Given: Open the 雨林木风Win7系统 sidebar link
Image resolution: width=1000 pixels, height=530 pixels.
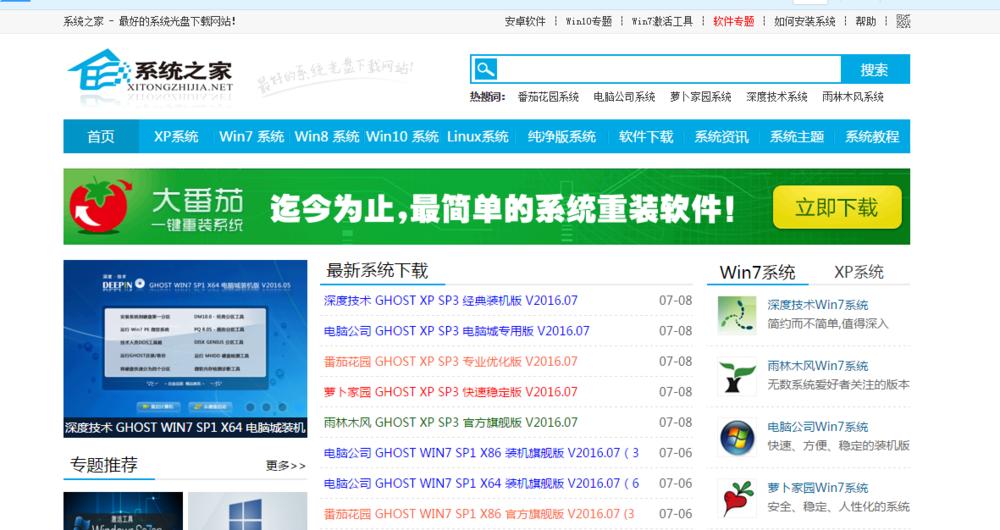Looking at the screenshot, I should point(818,366).
